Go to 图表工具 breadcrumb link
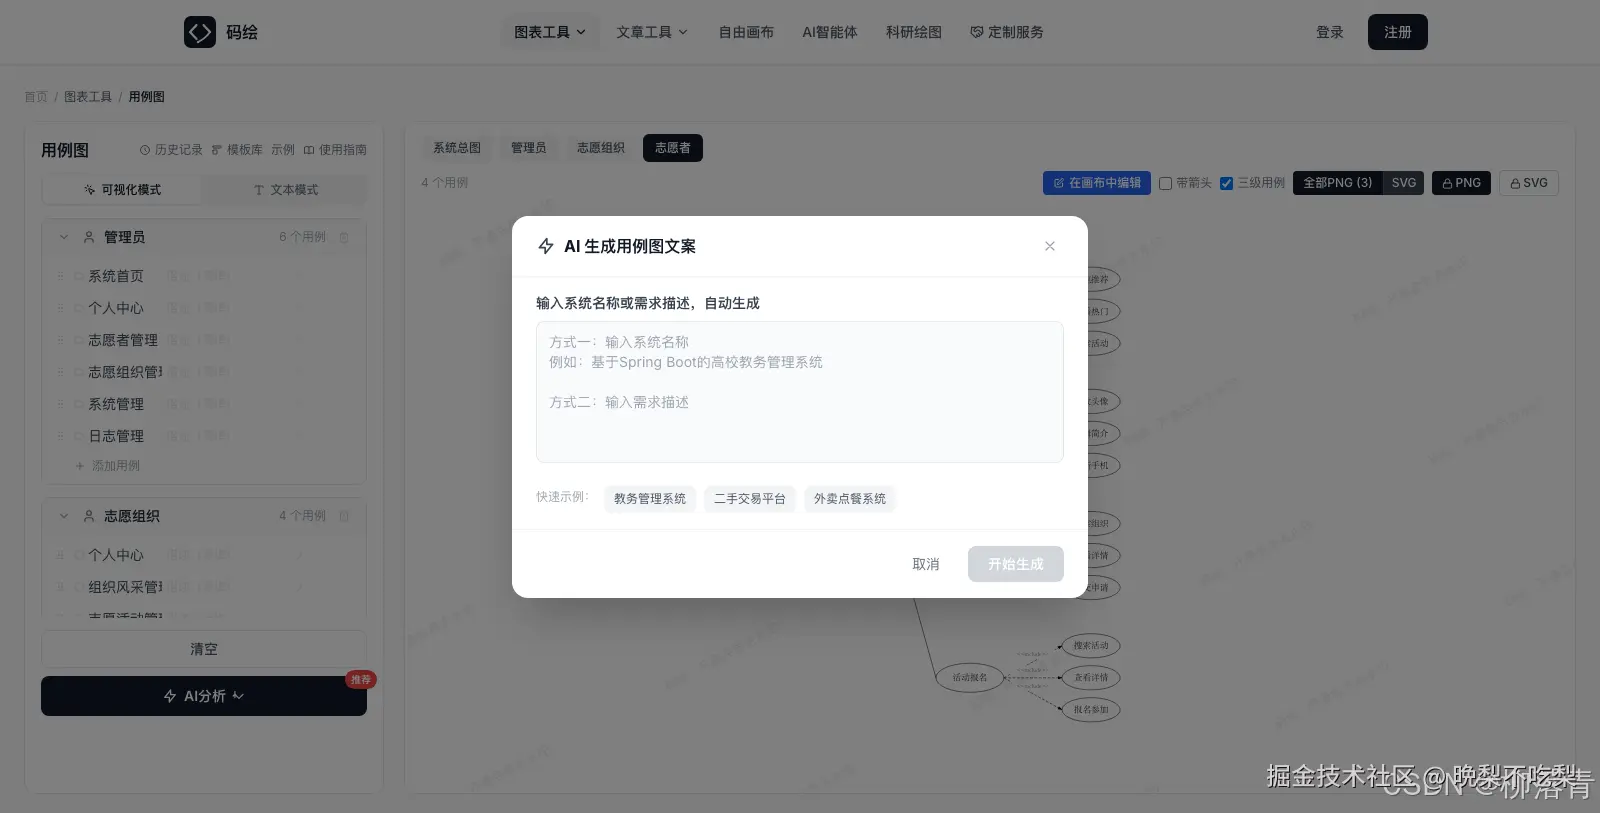The image size is (1600, 813). (88, 97)
